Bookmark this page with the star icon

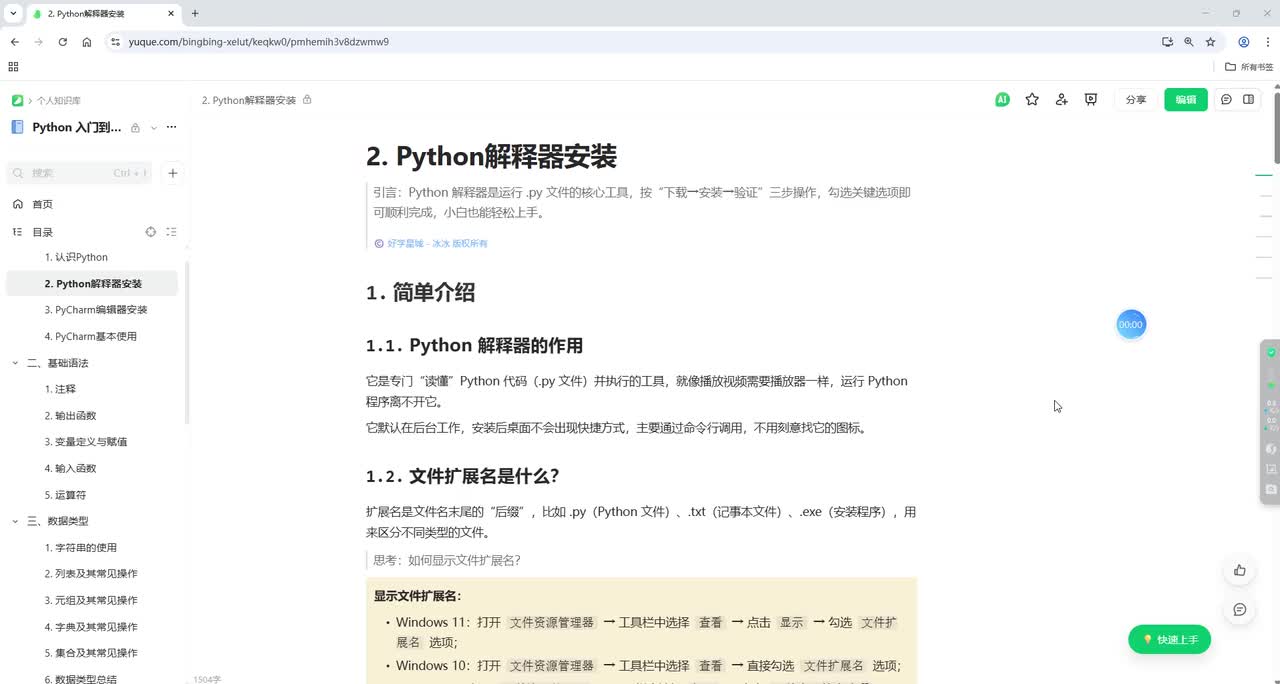point(1210,42)
